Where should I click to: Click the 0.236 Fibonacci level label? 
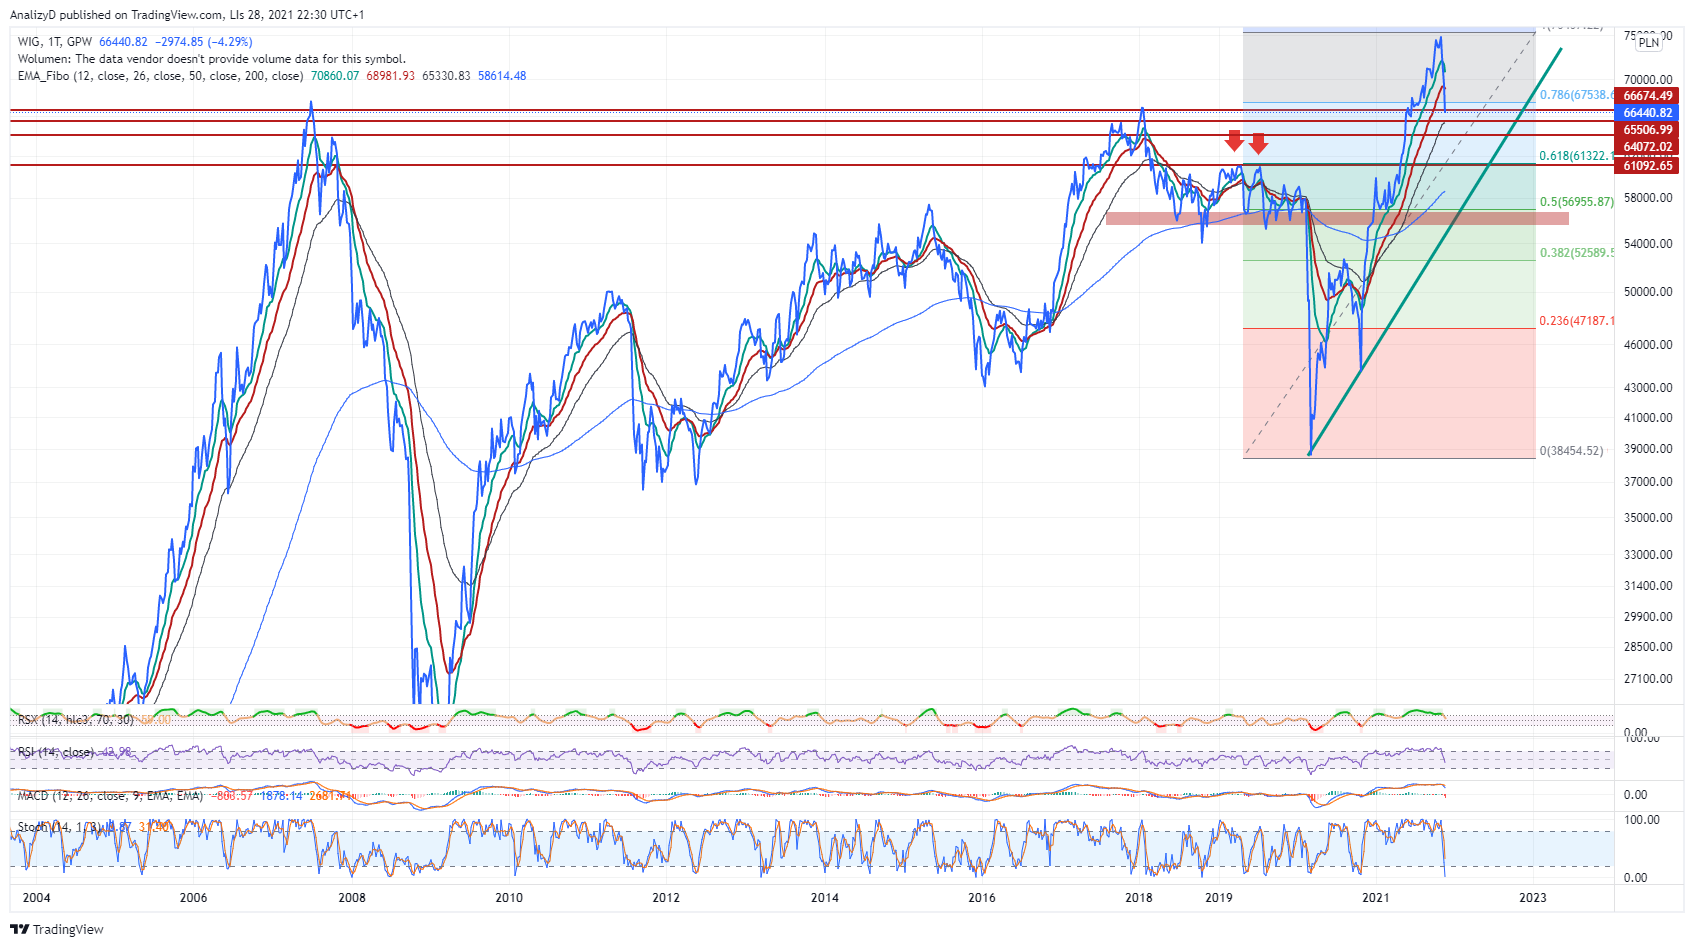click(x=1576, y=321)
